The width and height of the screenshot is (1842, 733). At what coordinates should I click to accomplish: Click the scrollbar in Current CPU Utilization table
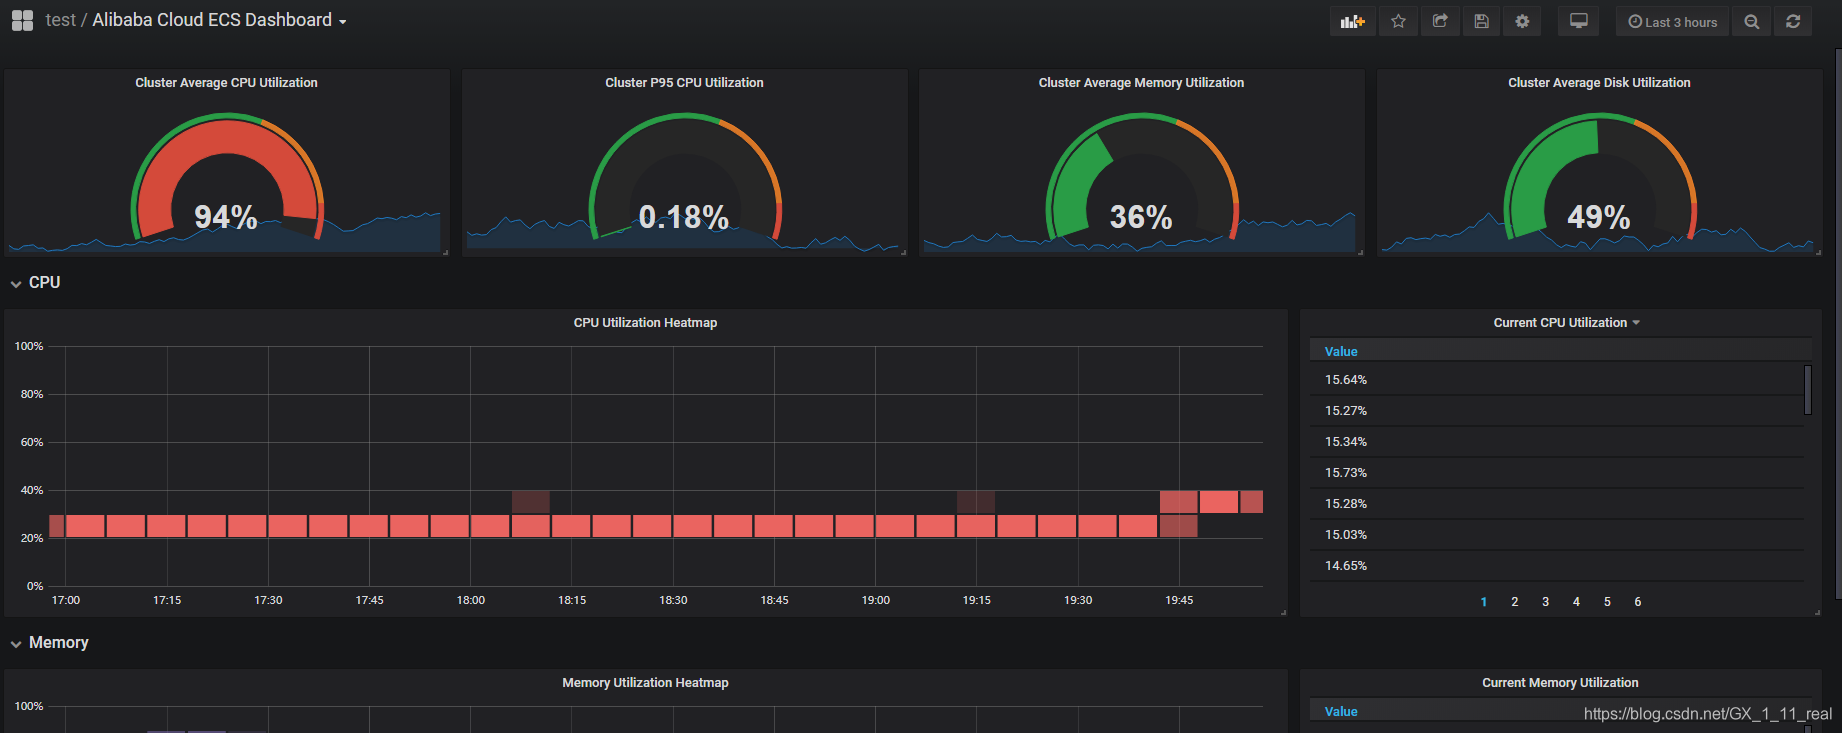tap(1808, 389)
